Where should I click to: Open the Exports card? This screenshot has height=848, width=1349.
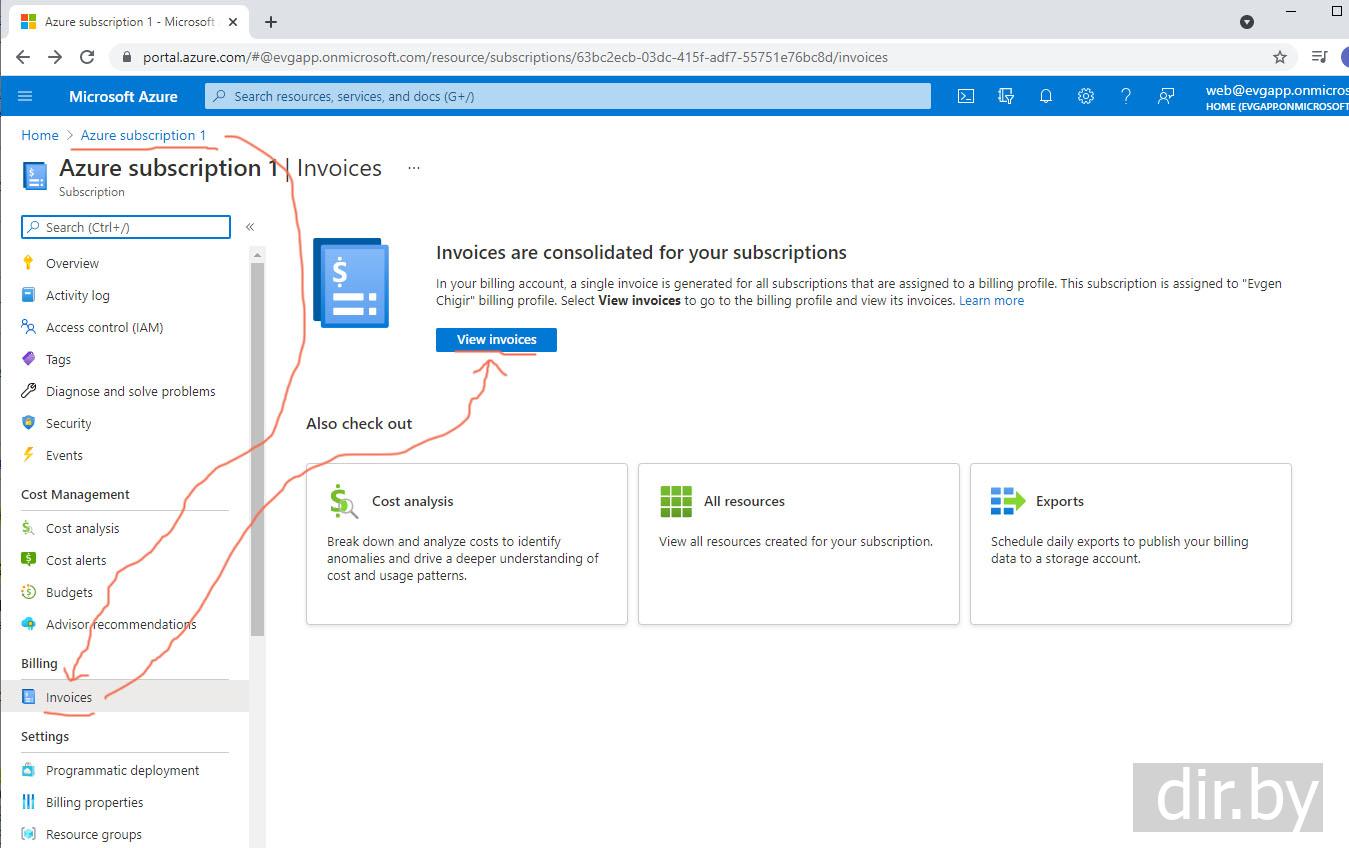point(1130,543)
